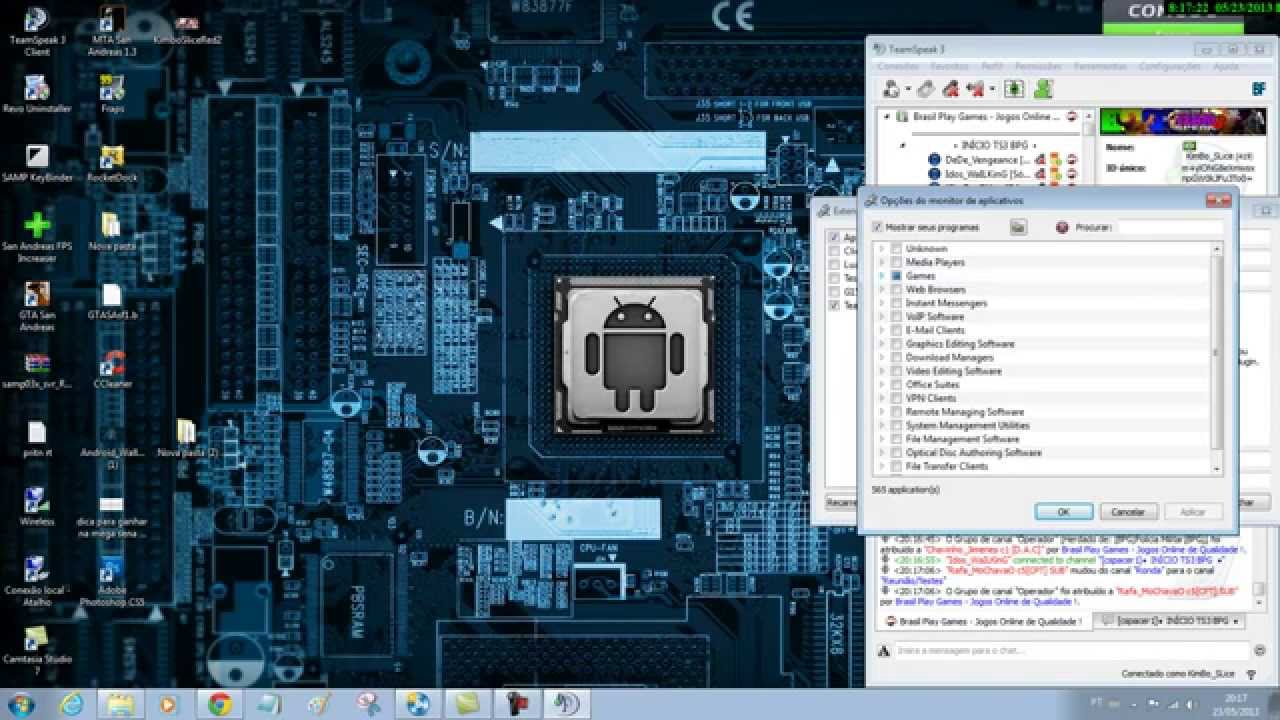
Task: Check the E-Mail Clients category checkbox
Action: (x=896, y=330)
